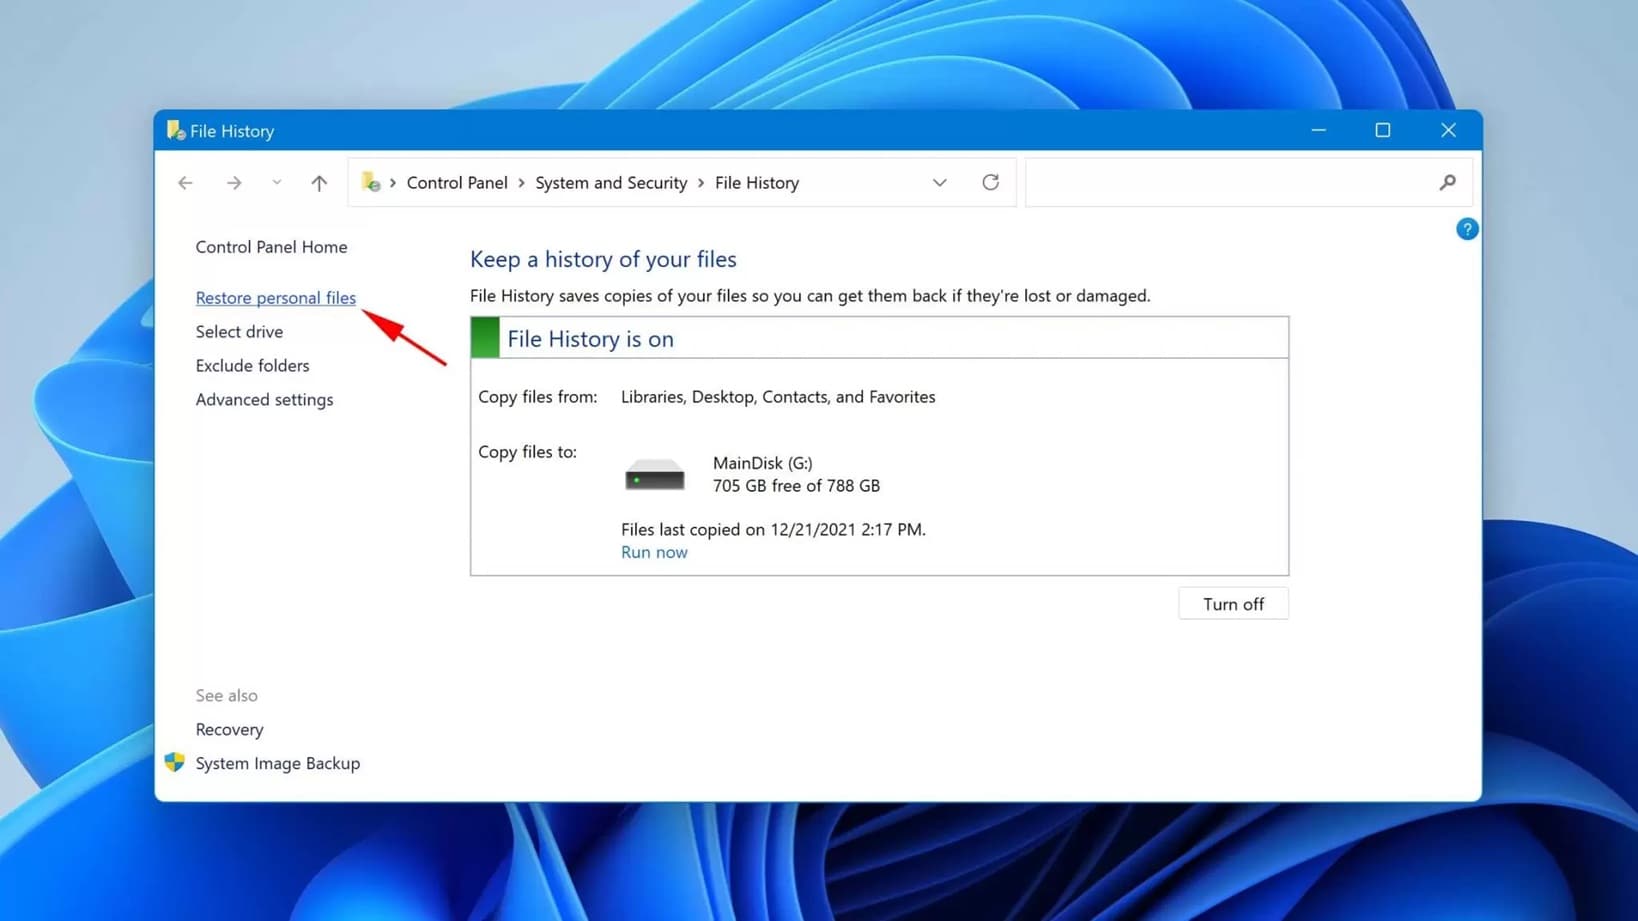Click the back navigation arrow
Image resolution: width=1638 pixels, height=921 pixels.
[185, 182]
